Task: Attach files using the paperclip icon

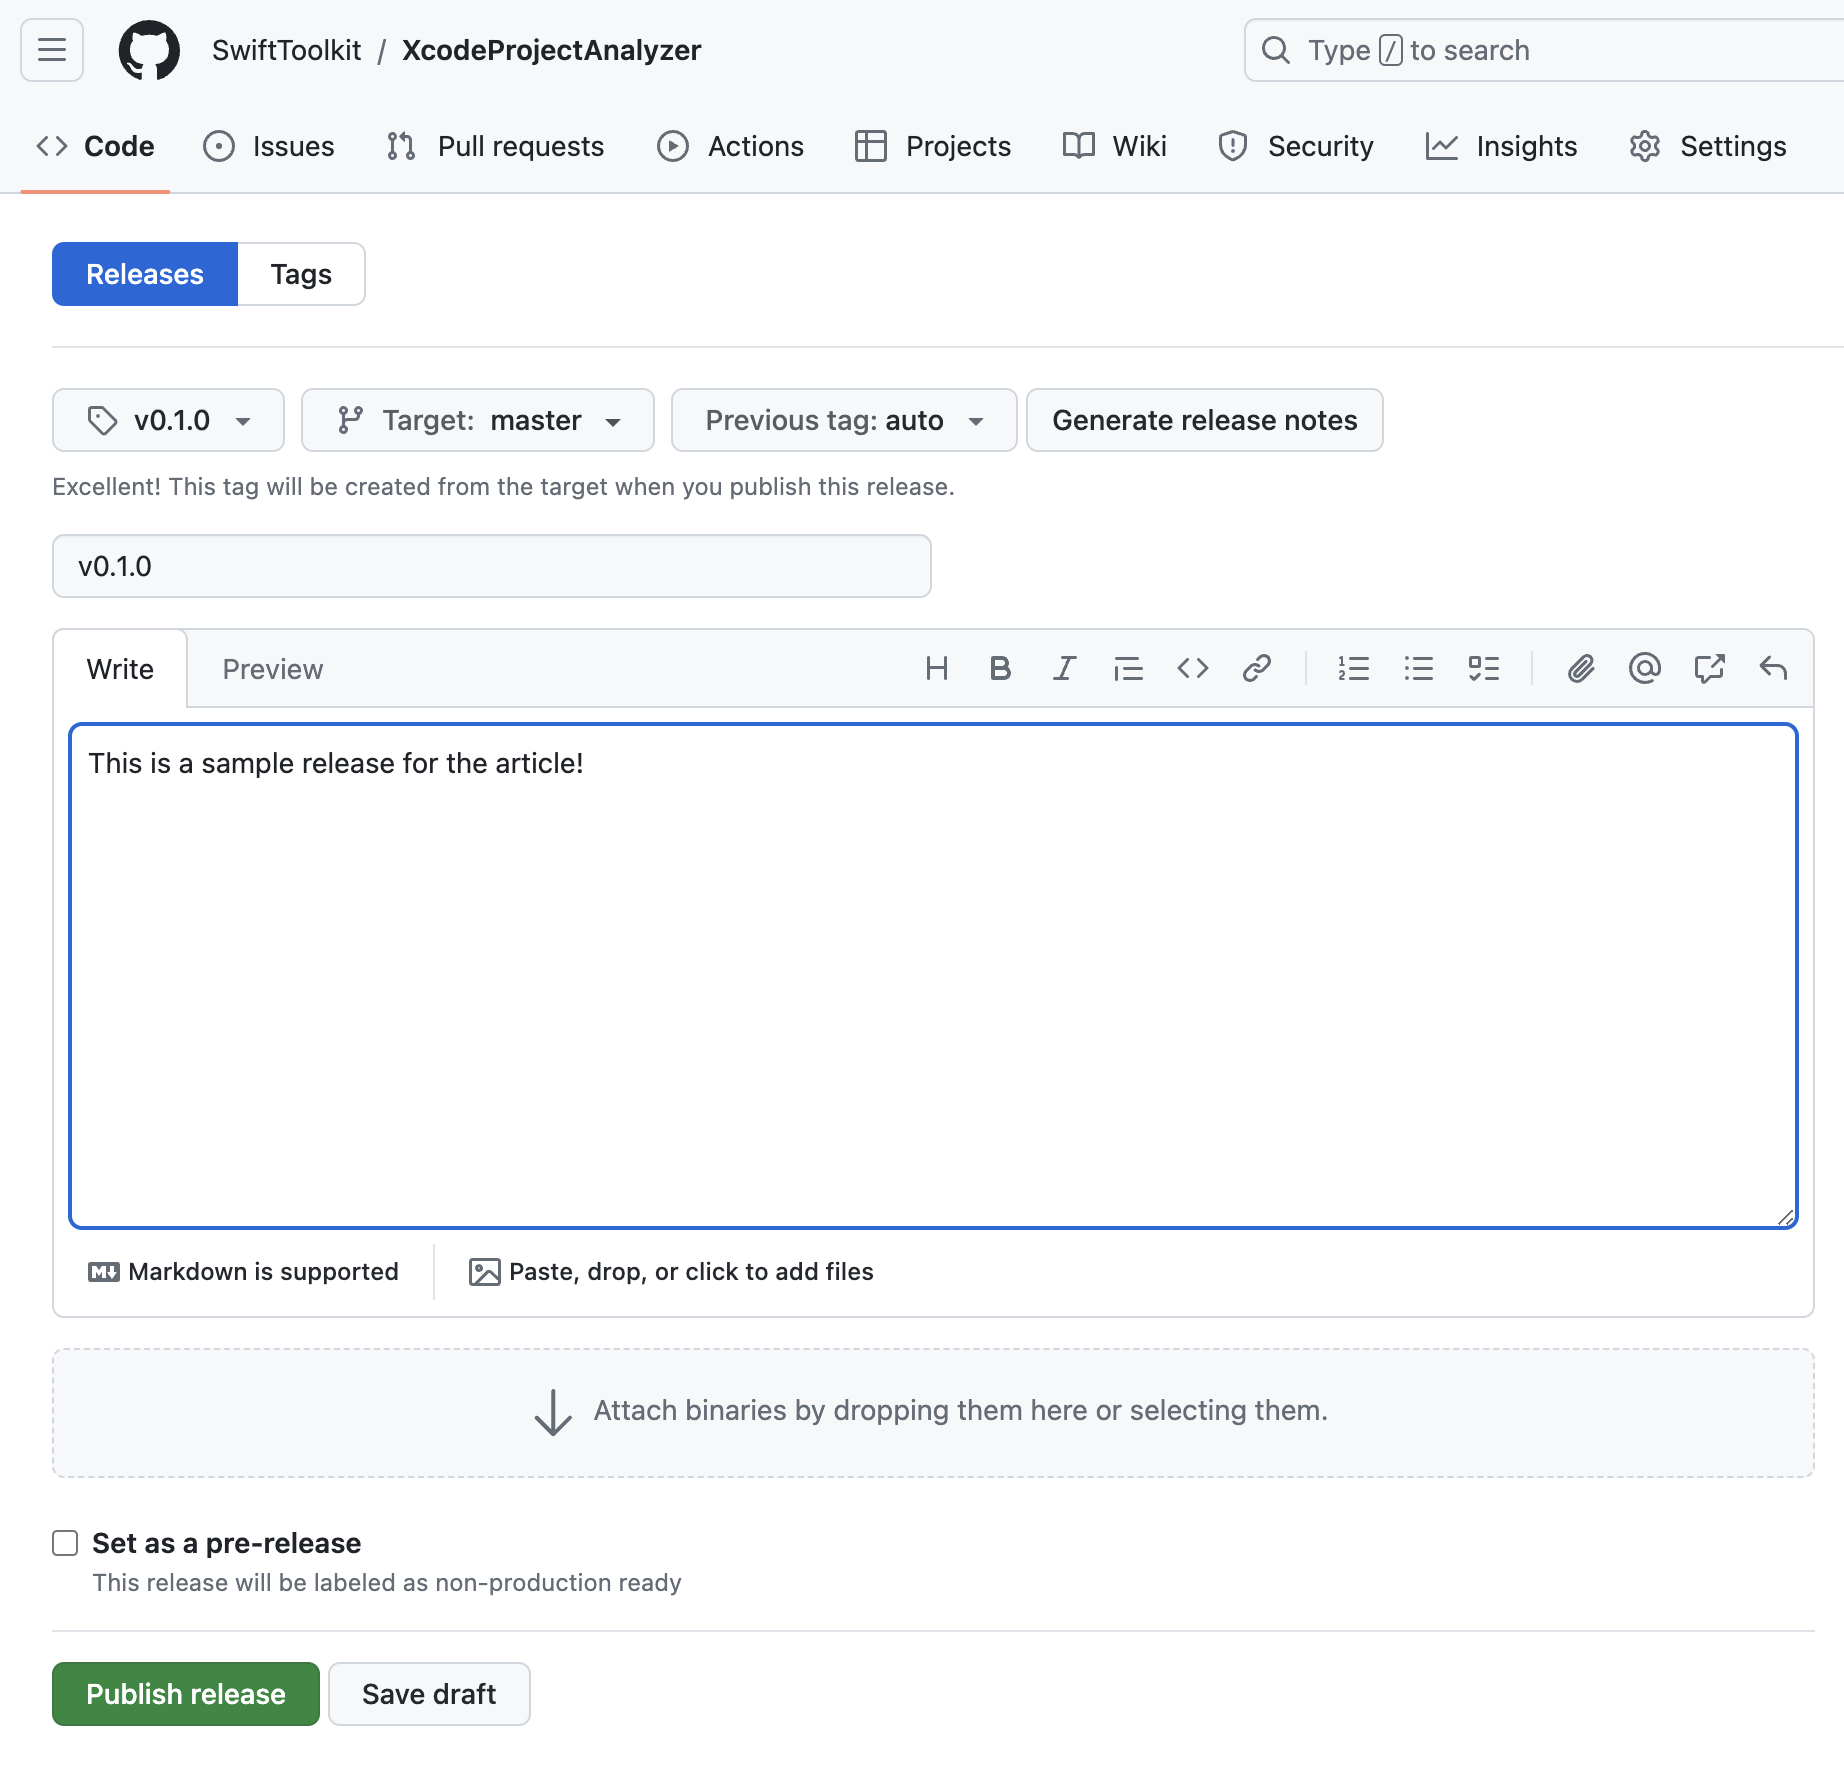Action: [1580, 668]
